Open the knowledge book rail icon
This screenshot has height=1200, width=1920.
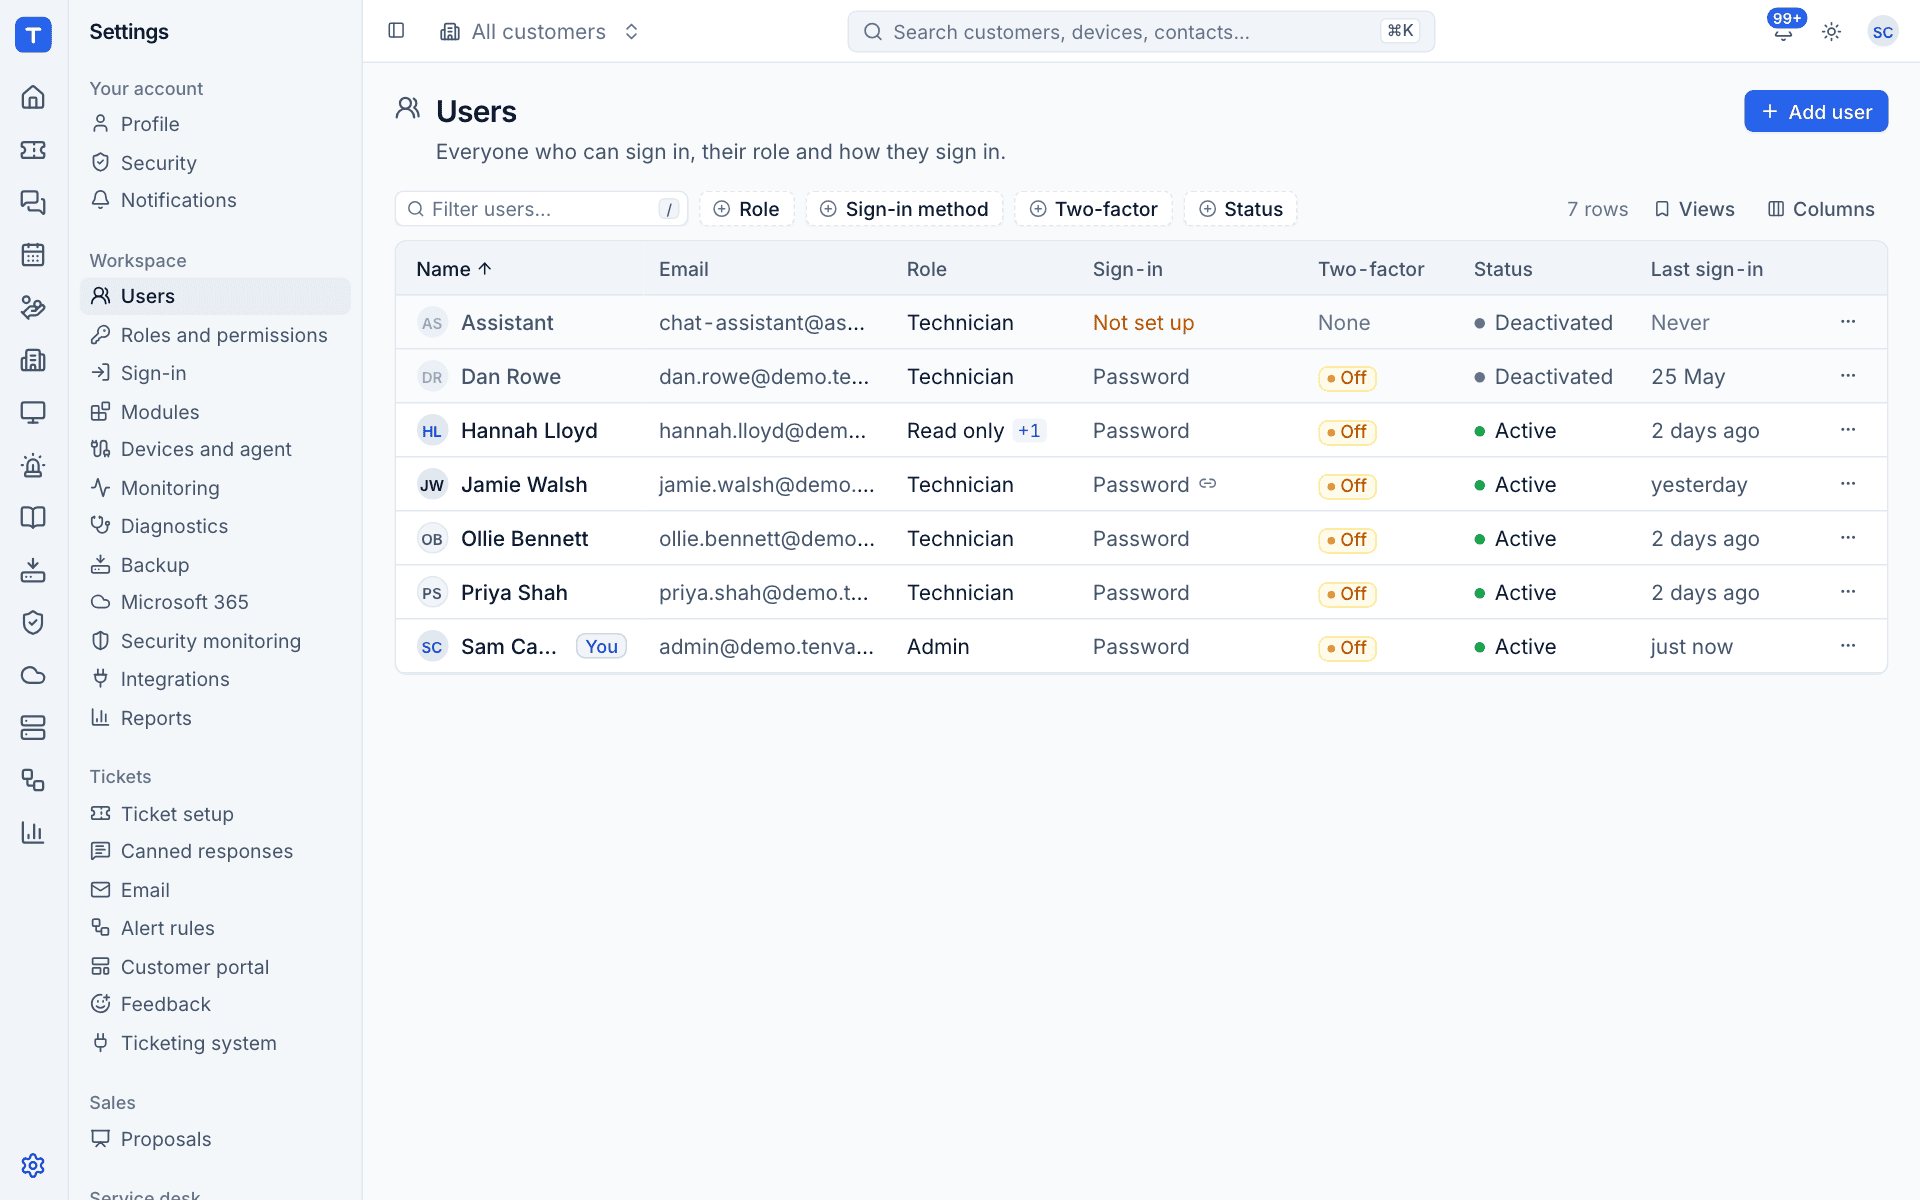click(x=33, y=517)
